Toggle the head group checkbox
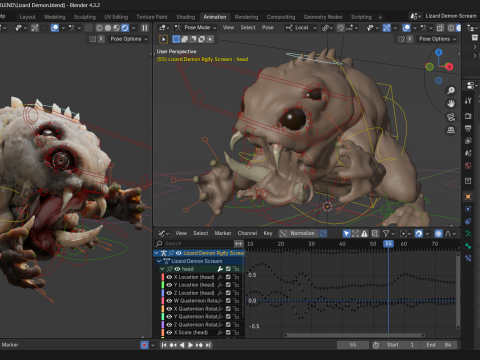The width and height of the screenshot is (480, 360). tap(228, 269)
